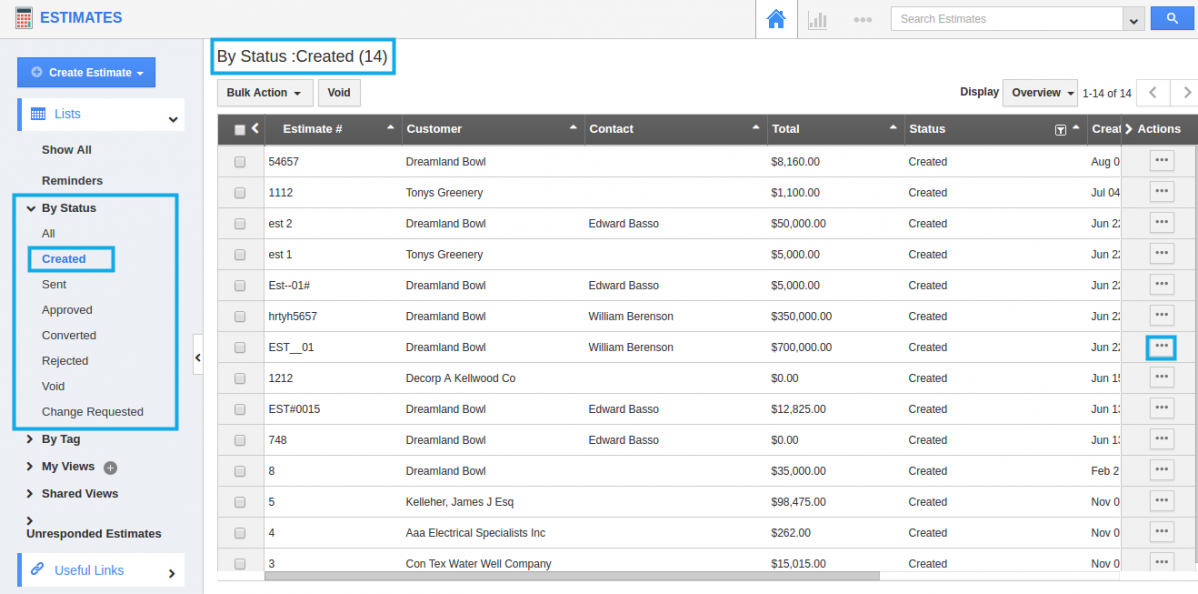The image size is (1198, 594).
Task: Sort by the Estimate # column header
Action: [312, 129]
